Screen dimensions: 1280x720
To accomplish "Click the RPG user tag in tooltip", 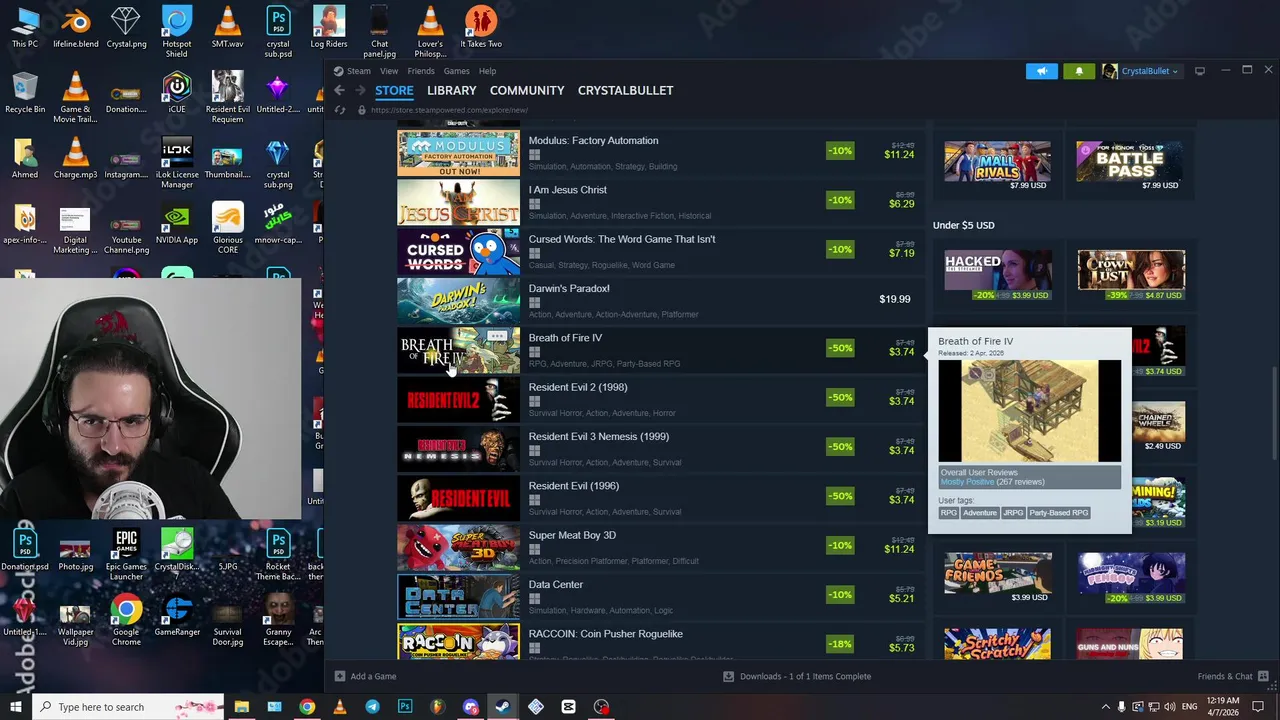I will point(948,513).
